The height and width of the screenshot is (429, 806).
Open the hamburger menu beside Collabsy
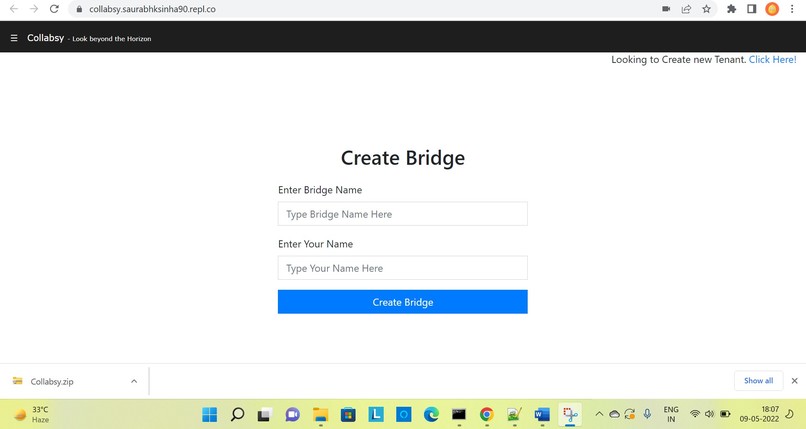pos(14,38)
